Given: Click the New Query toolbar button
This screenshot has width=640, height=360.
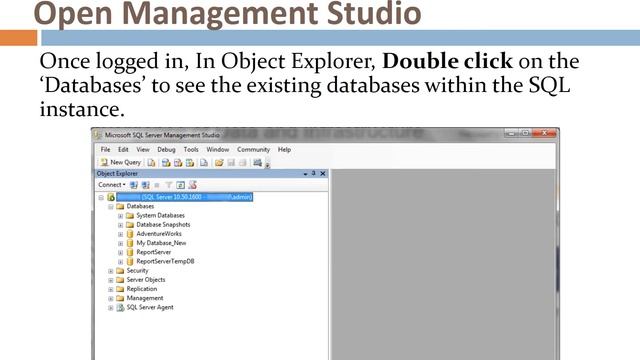Looking at the screenshot, I should (x=121, y=162).
